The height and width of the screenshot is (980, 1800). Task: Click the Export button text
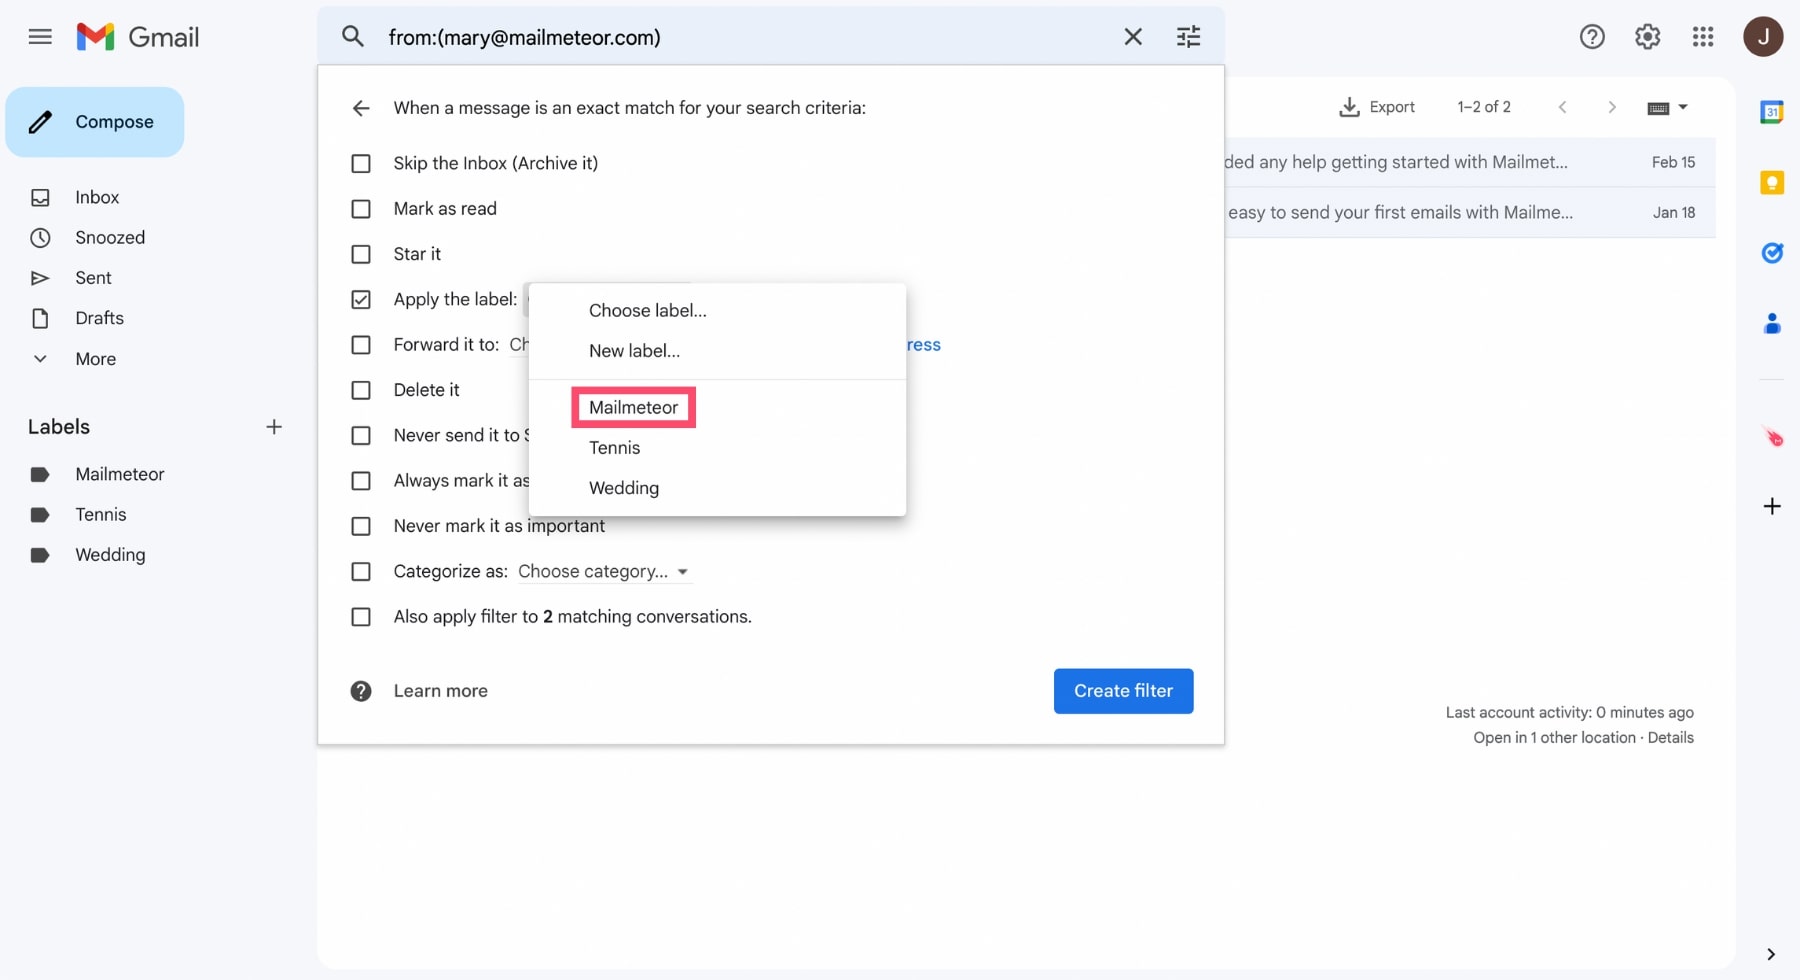pyautogui.click(x=1392, y=107)
